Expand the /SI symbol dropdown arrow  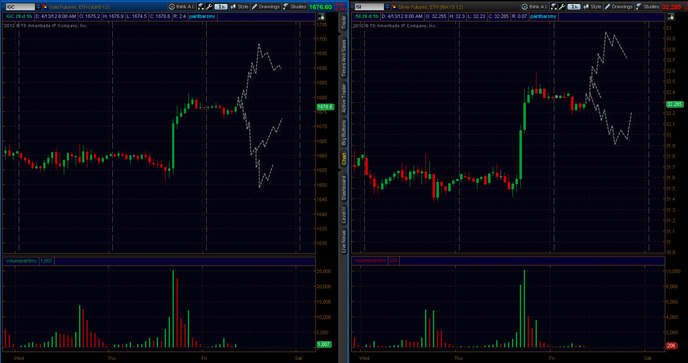click(388, 7)
